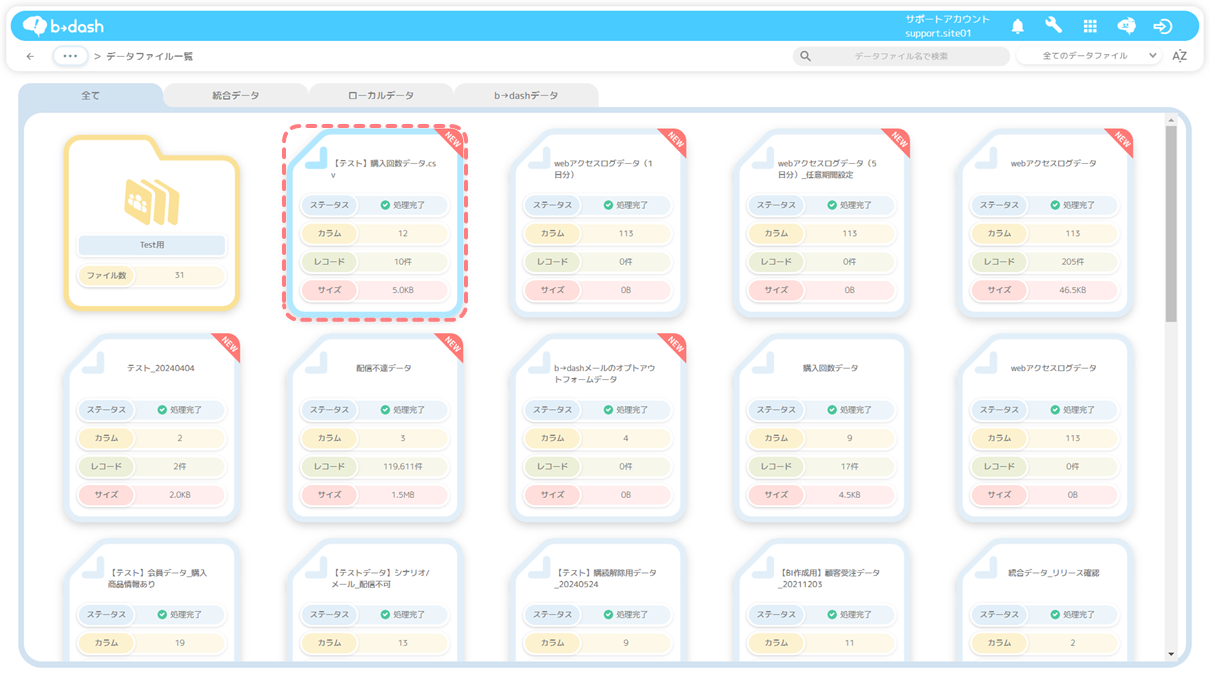Viewport: 1210px width, 680px height.
Task: Select the 【テスト】購読解除用データ_20240524 card
Action: click(x=598, y=600)
